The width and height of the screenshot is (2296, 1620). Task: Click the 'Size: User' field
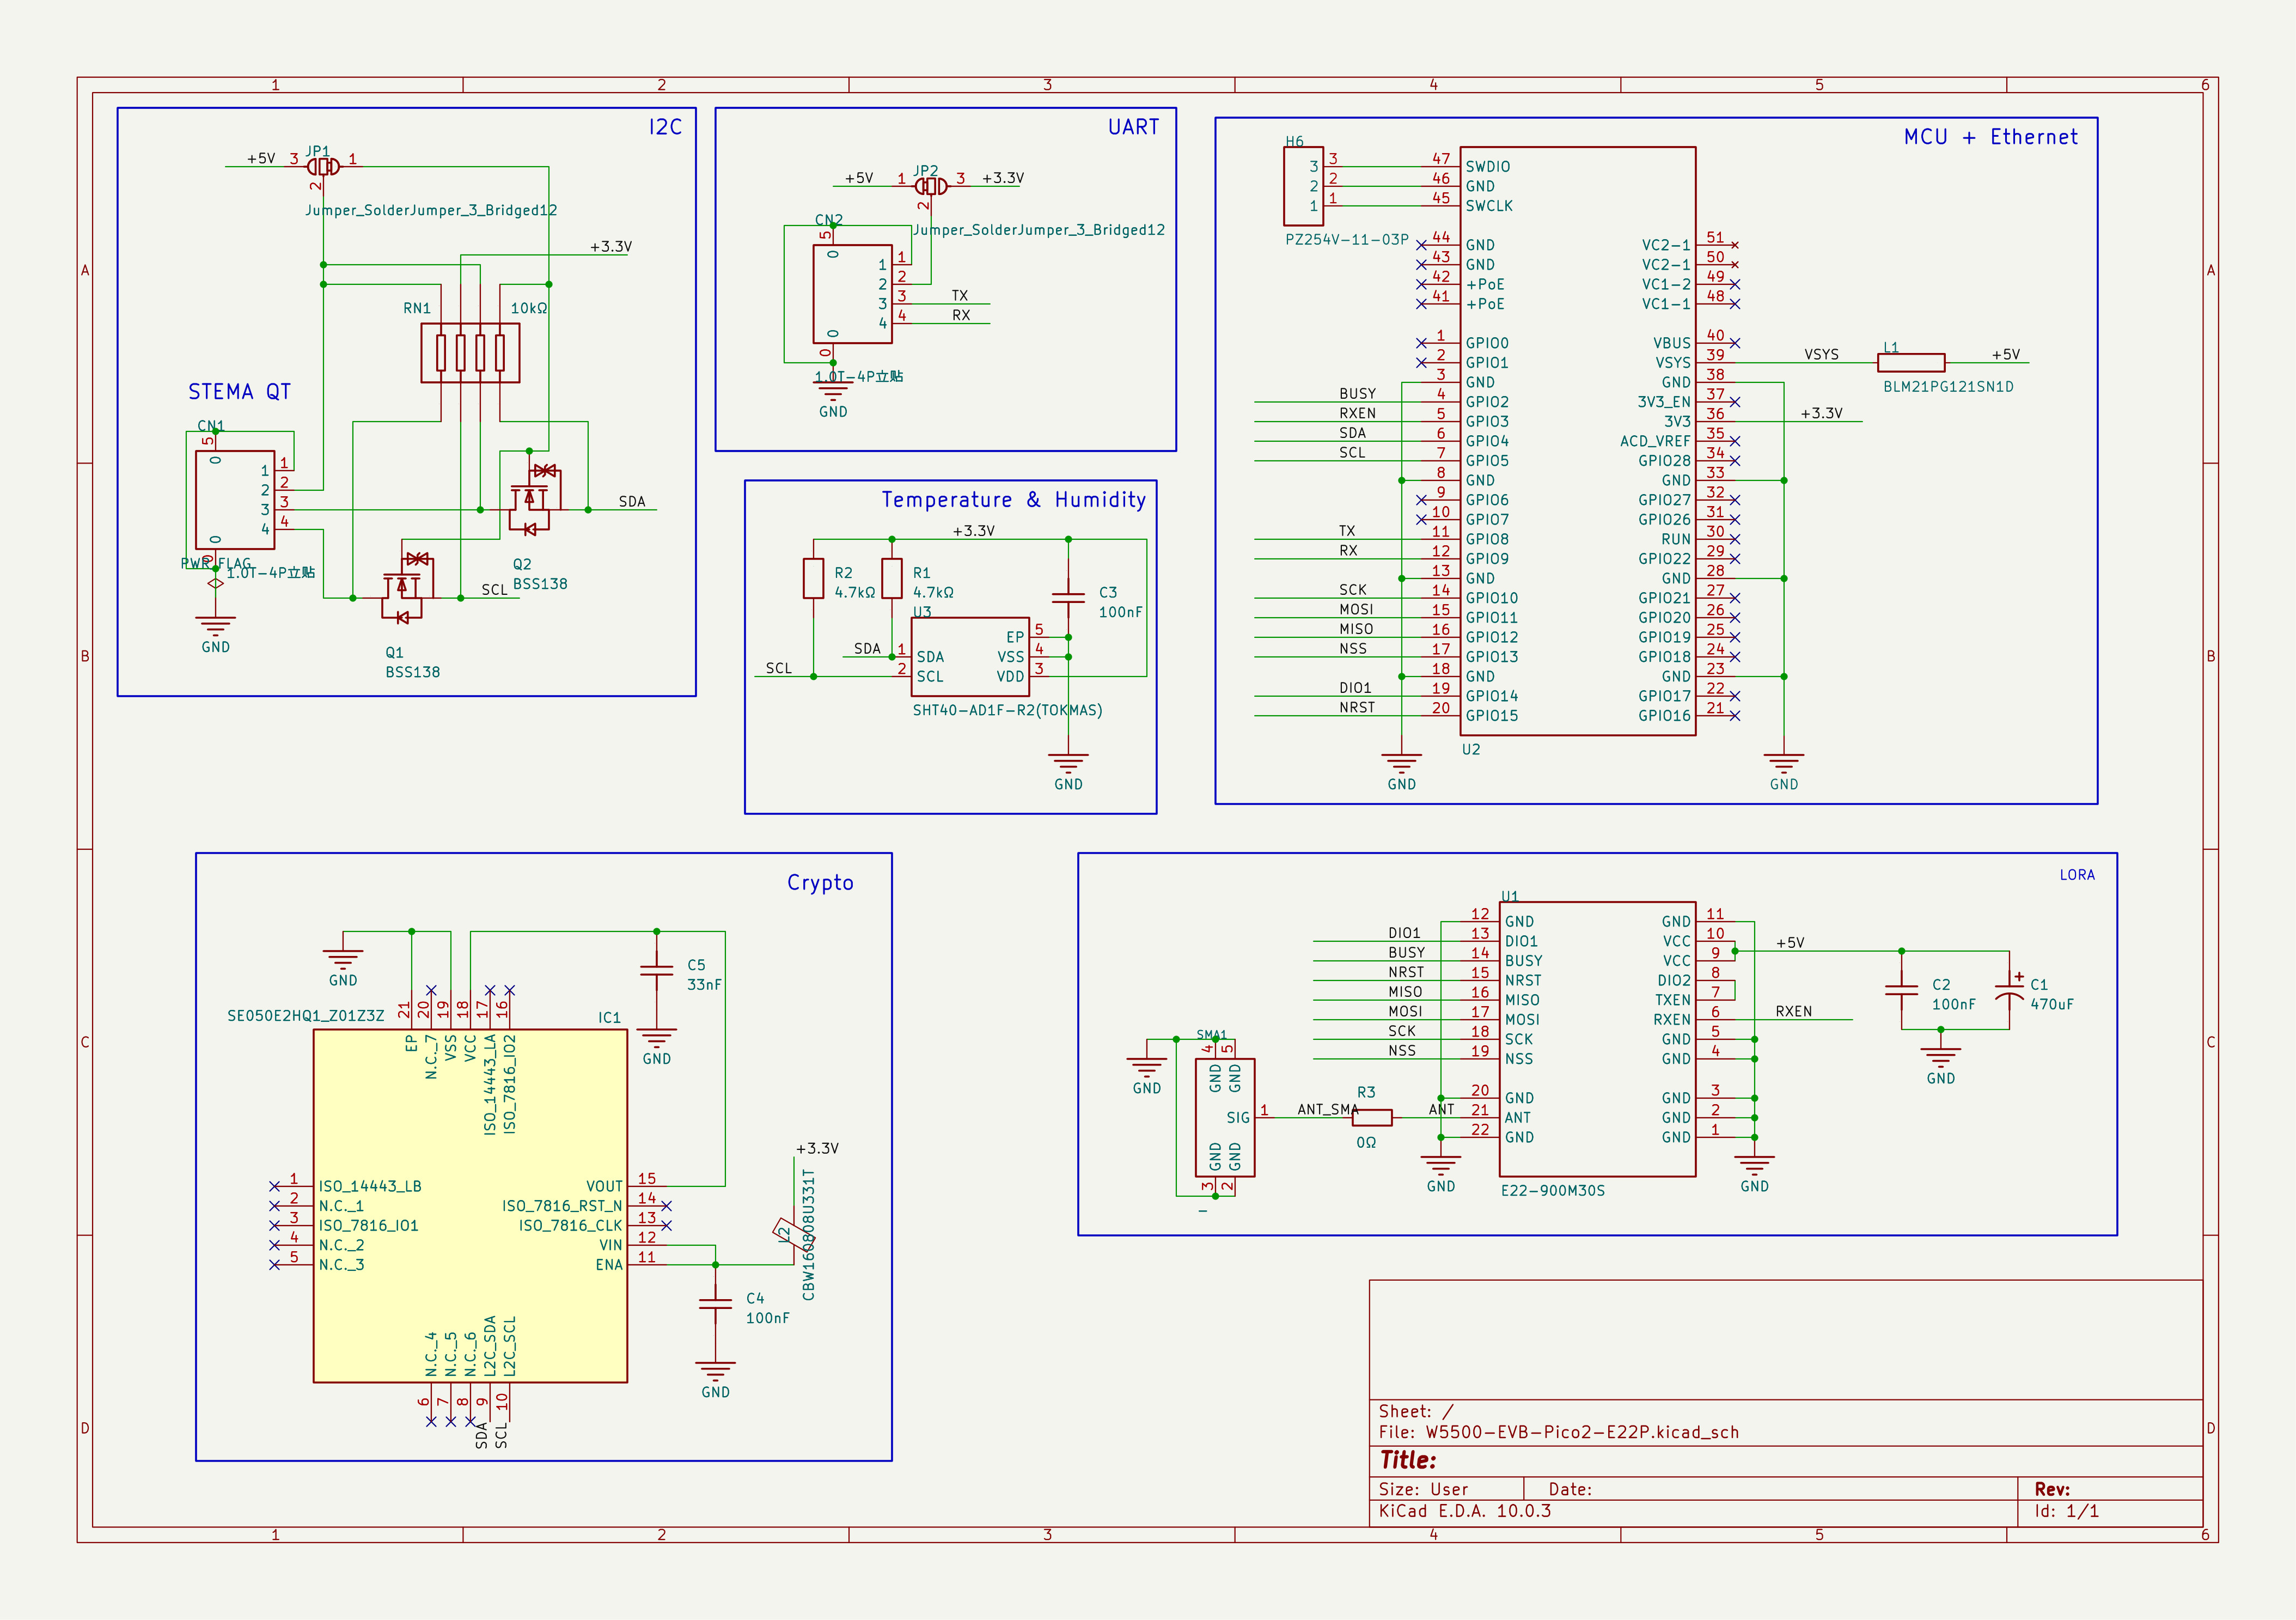click(x=1423, y=1489)
